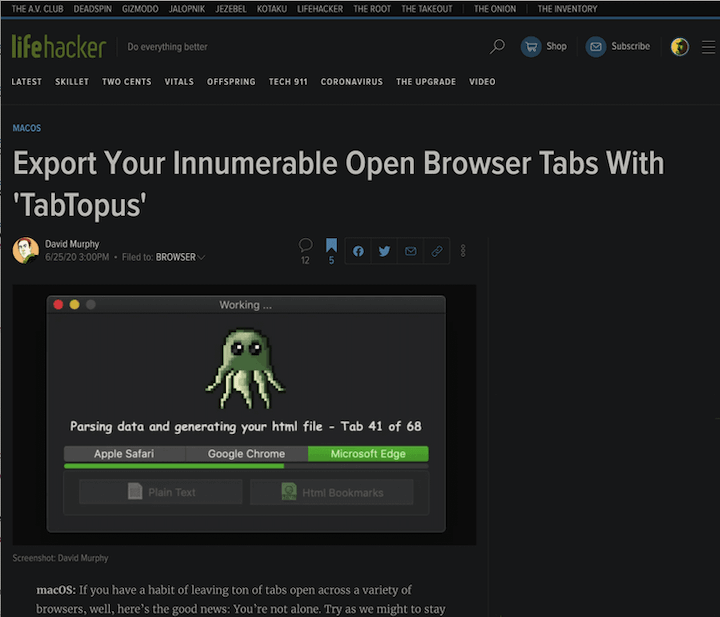Visit THE ONION site

click(495, 9)
